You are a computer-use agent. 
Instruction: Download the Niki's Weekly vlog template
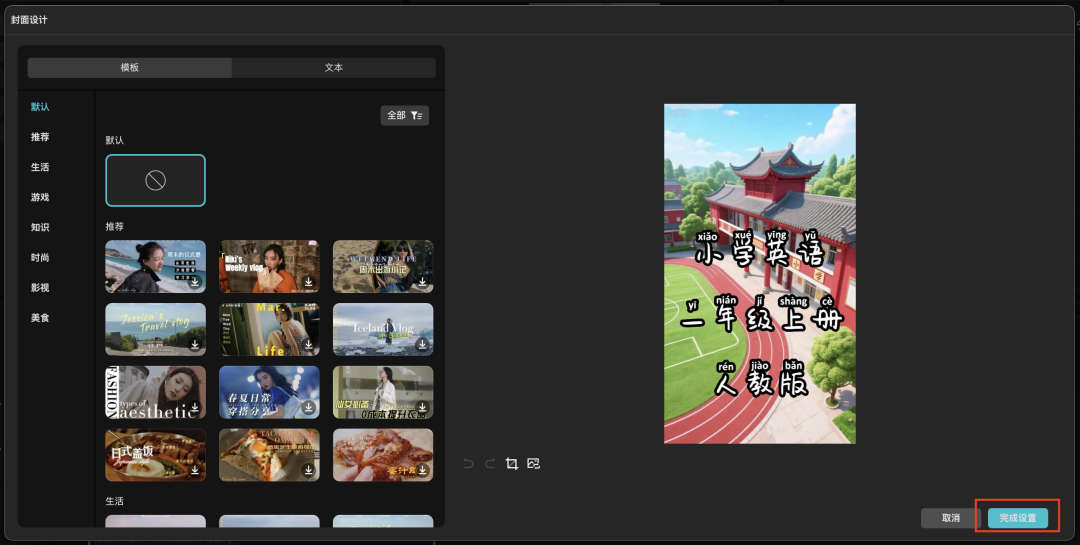point(309,282)
